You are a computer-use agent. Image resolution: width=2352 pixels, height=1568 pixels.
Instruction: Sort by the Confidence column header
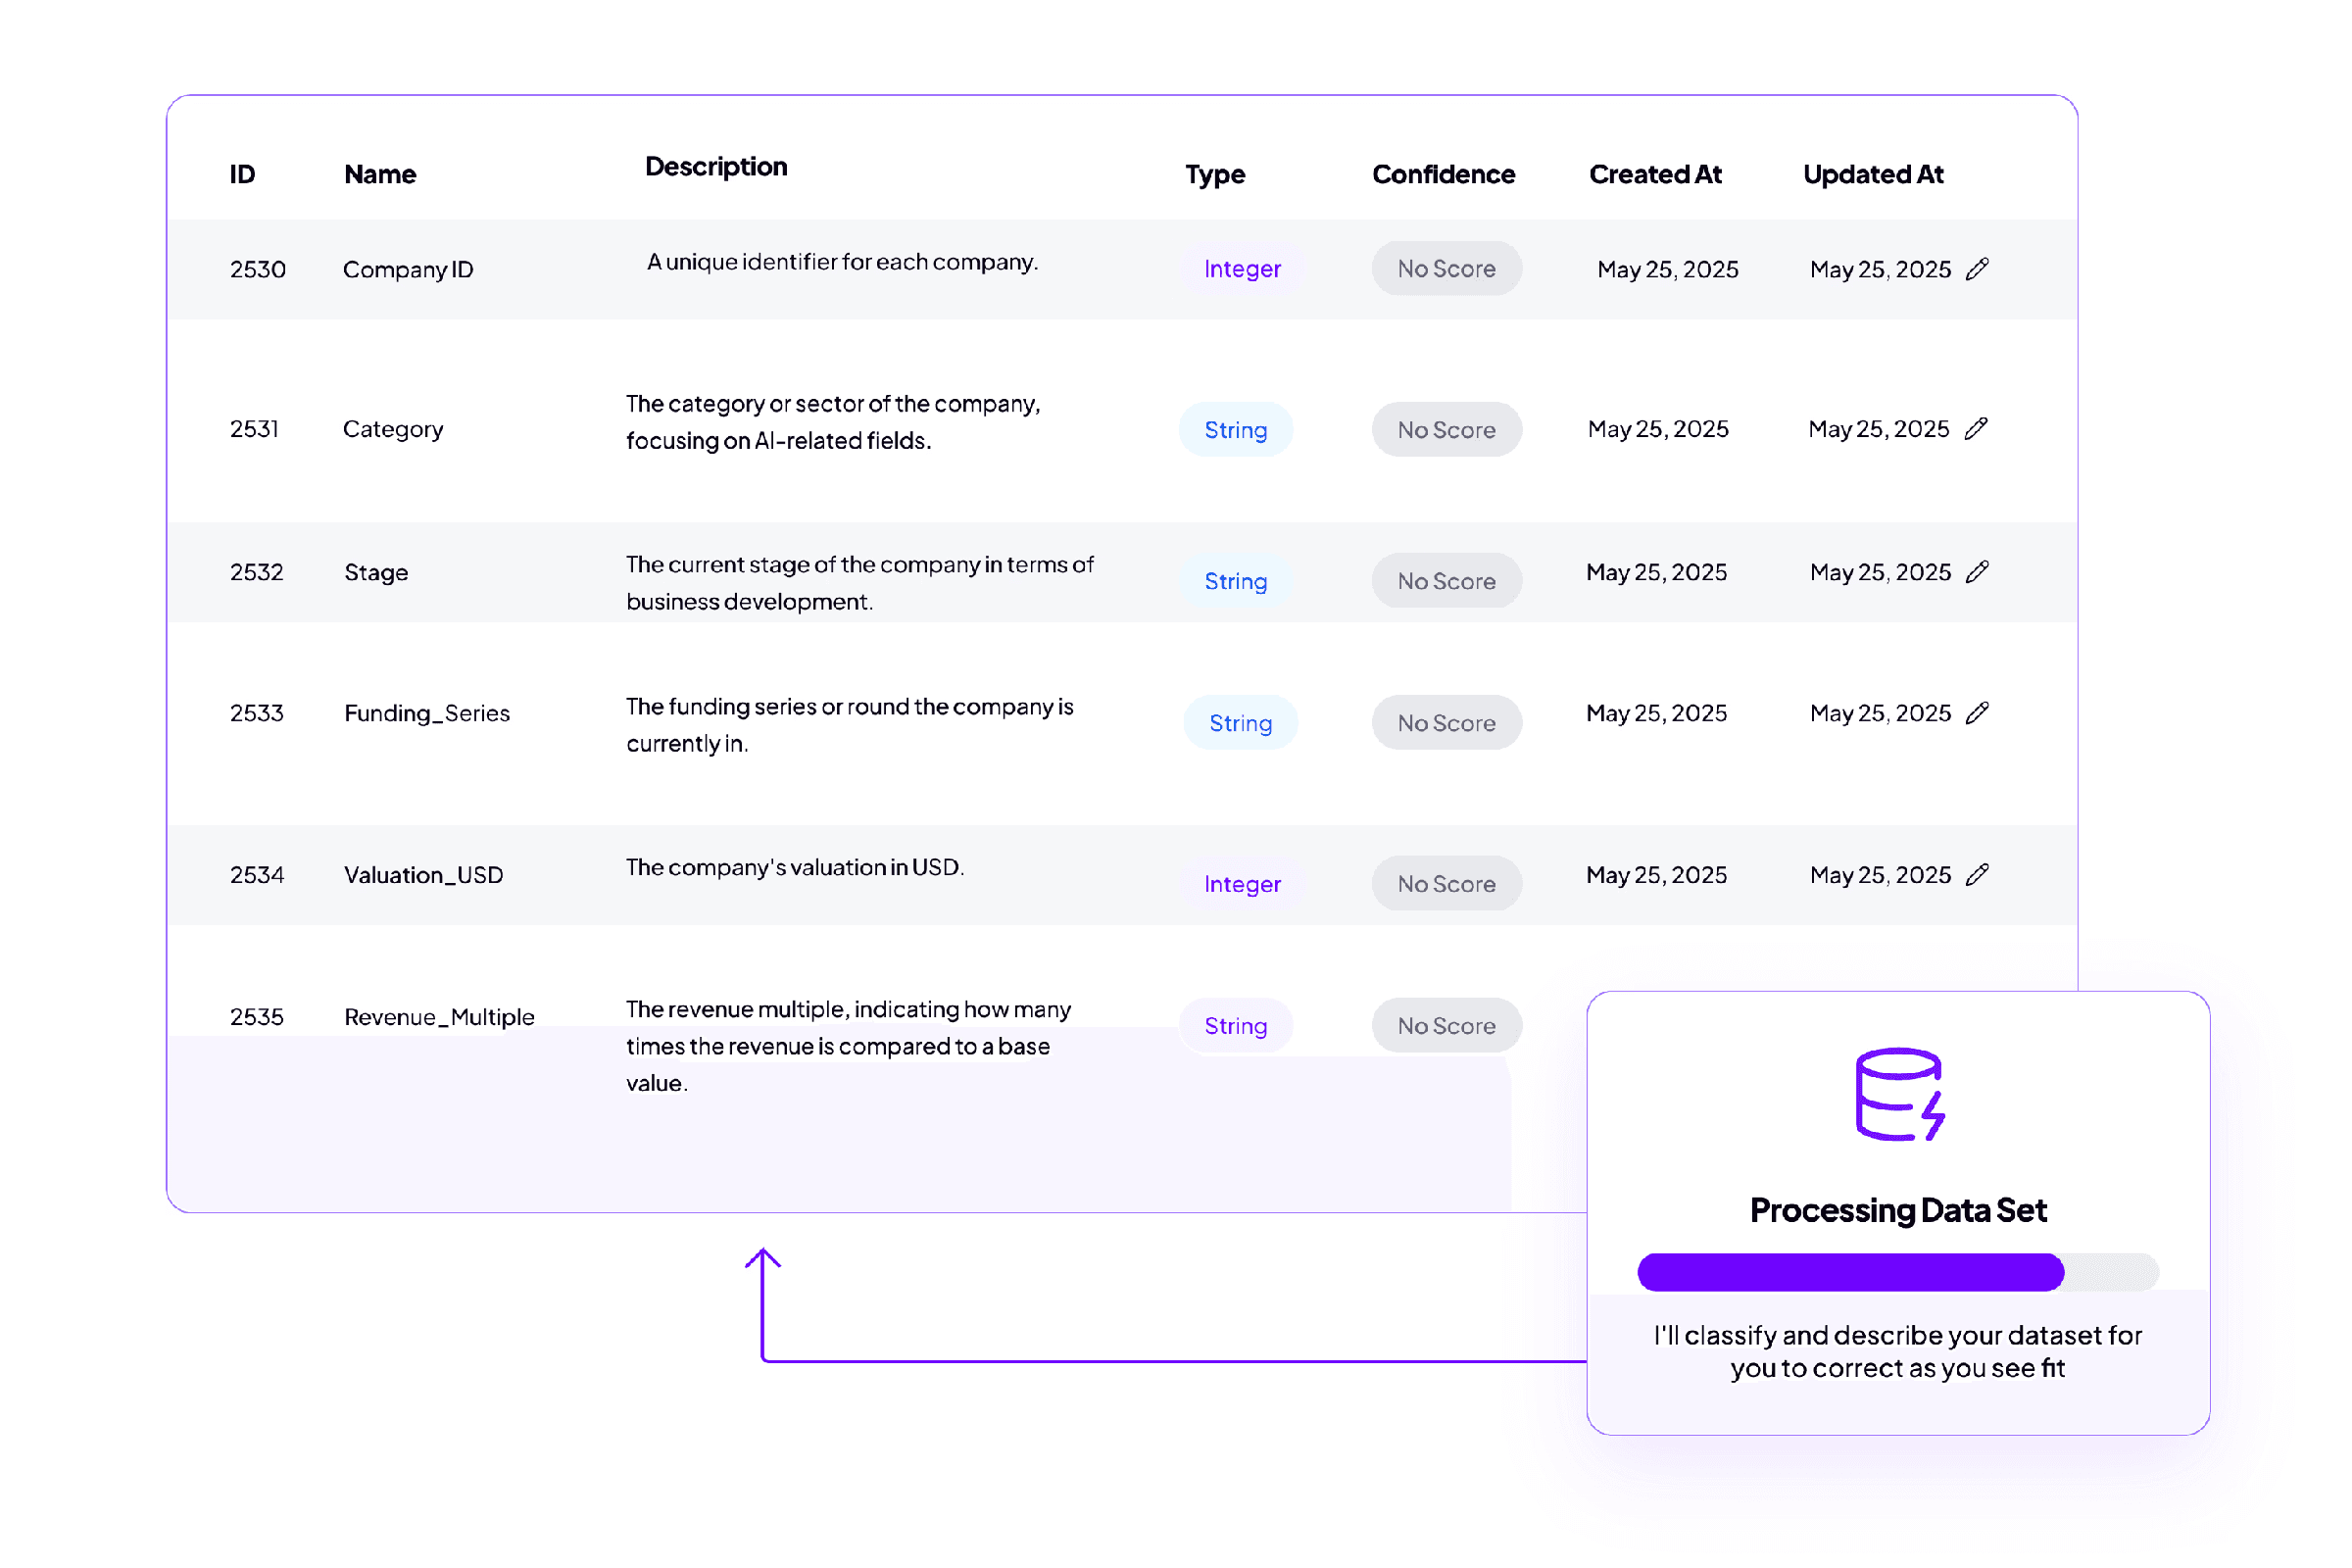click(x=1443, y=174)
